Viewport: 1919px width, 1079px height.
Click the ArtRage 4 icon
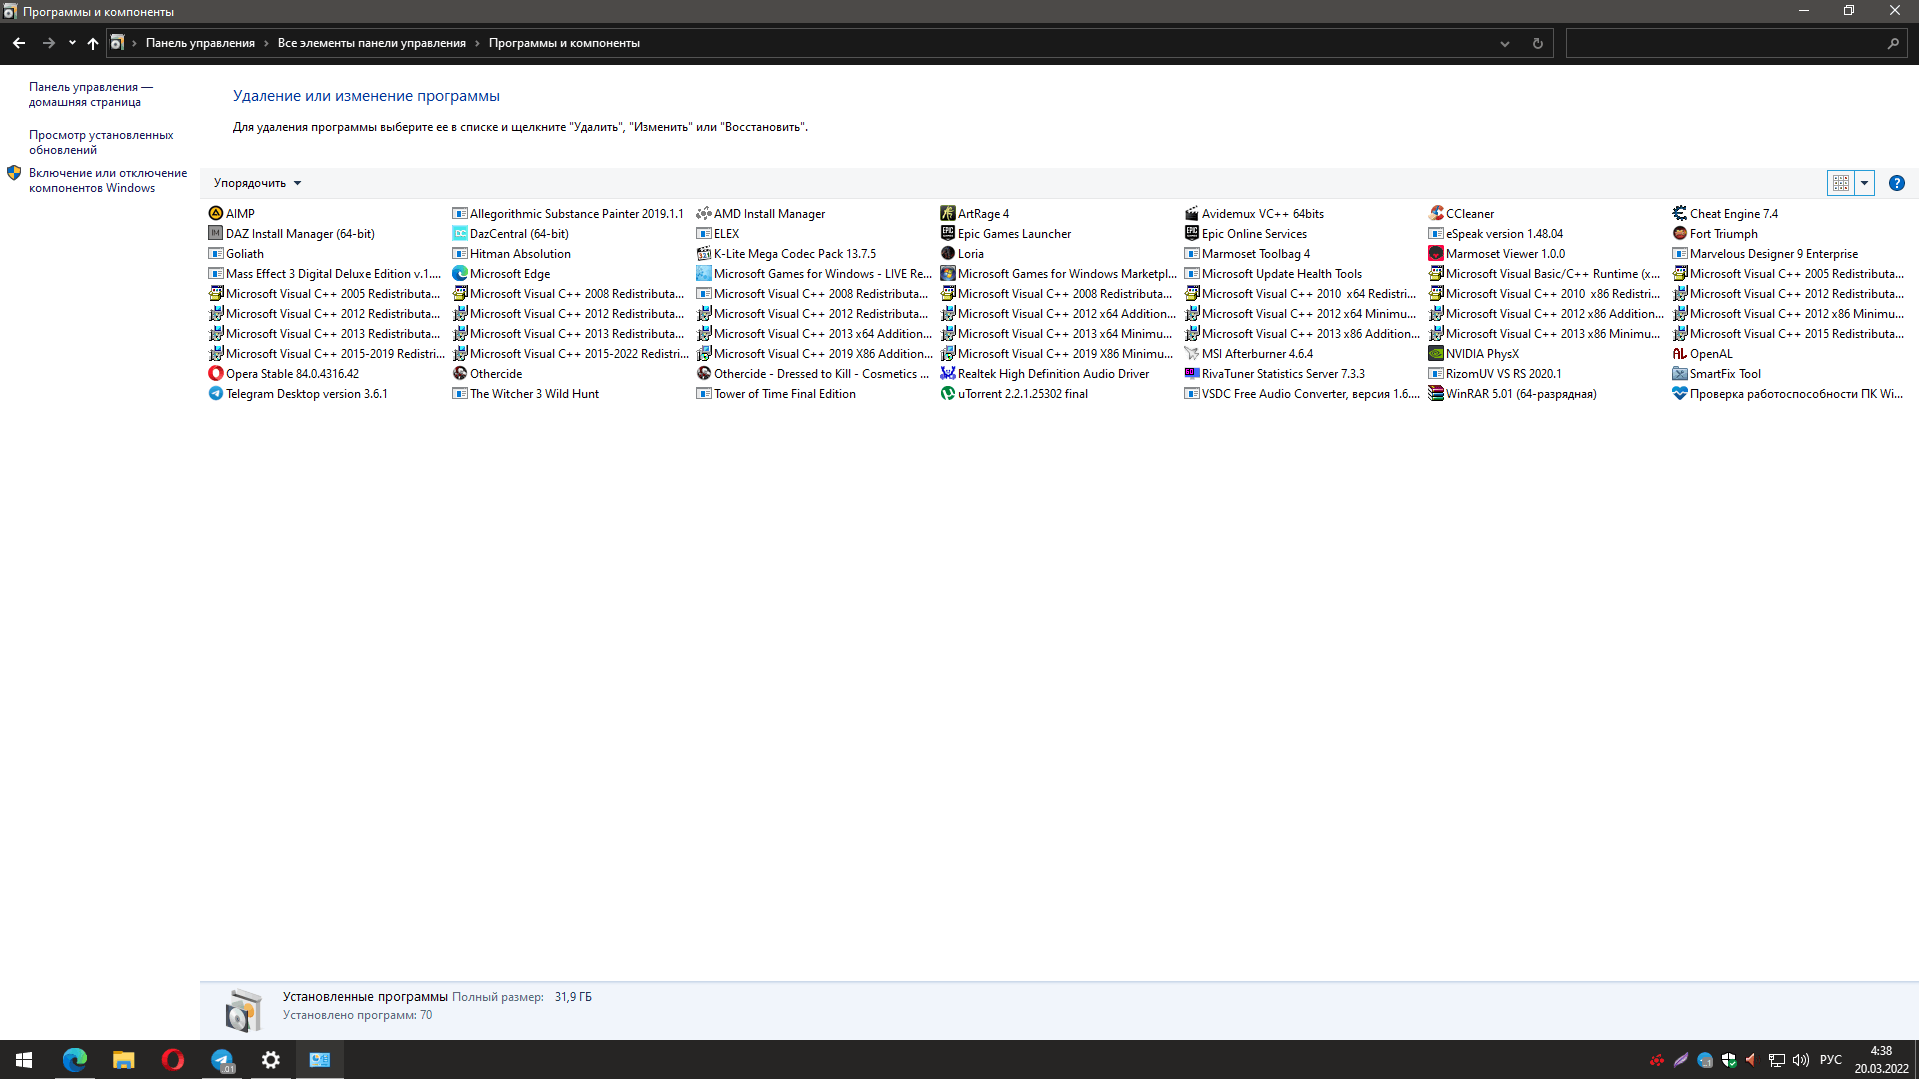[x=947, y=213]
